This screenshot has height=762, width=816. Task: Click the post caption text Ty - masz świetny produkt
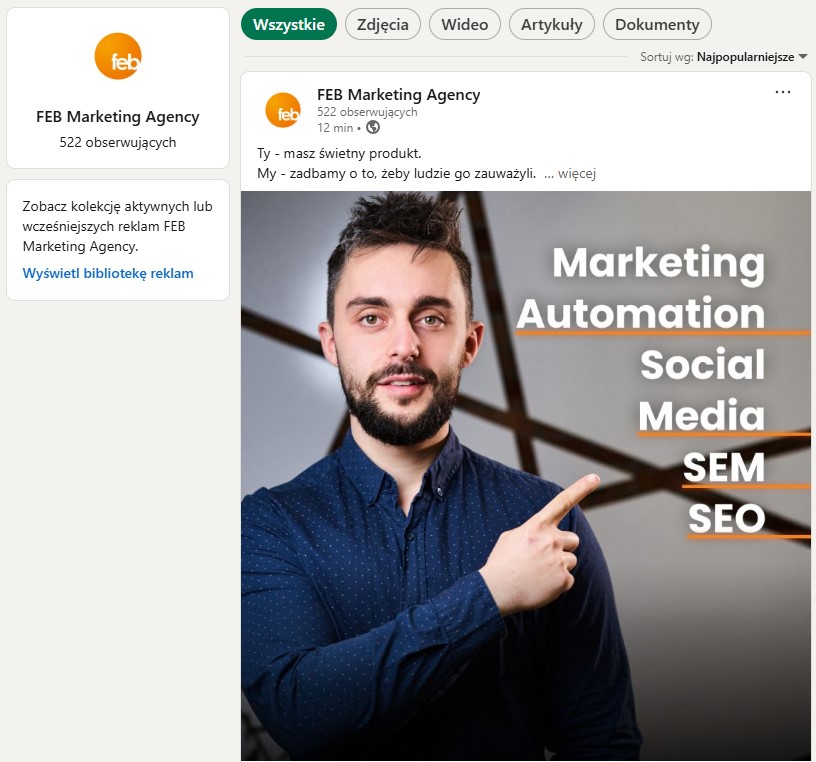339,154
